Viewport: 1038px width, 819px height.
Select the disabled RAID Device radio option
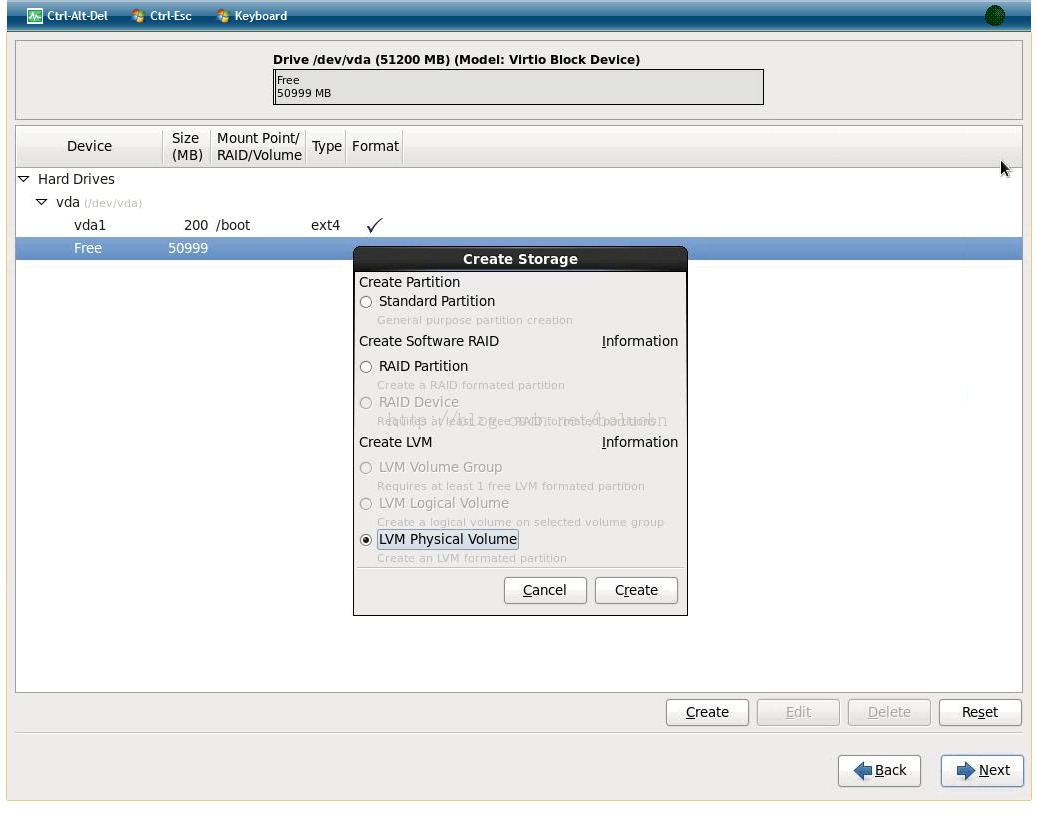pos(365,403)
